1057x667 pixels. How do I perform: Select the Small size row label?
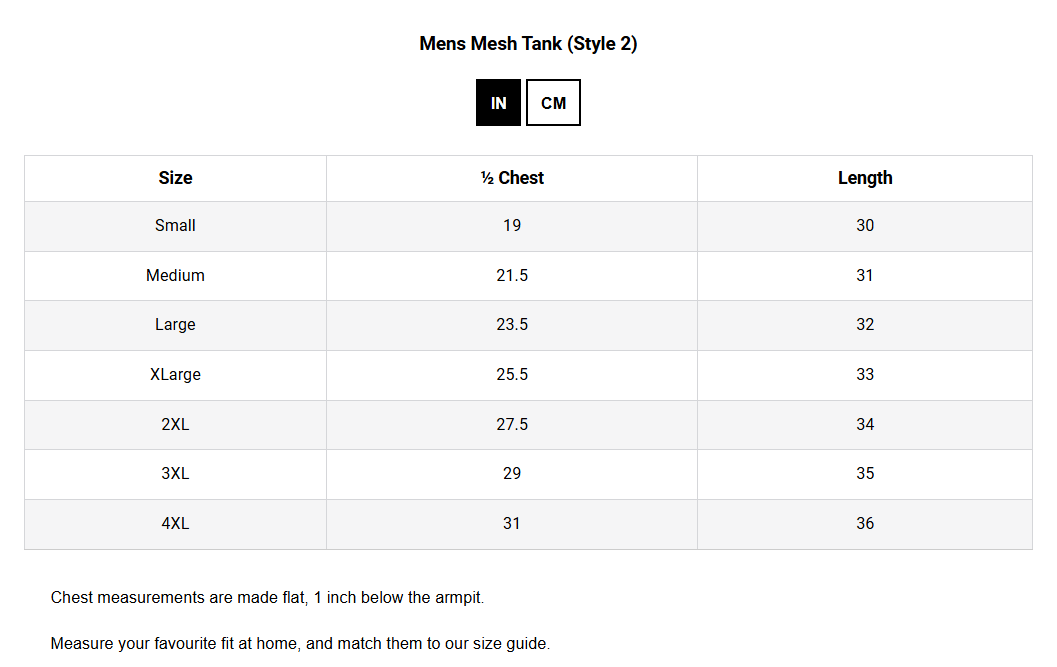175,226
